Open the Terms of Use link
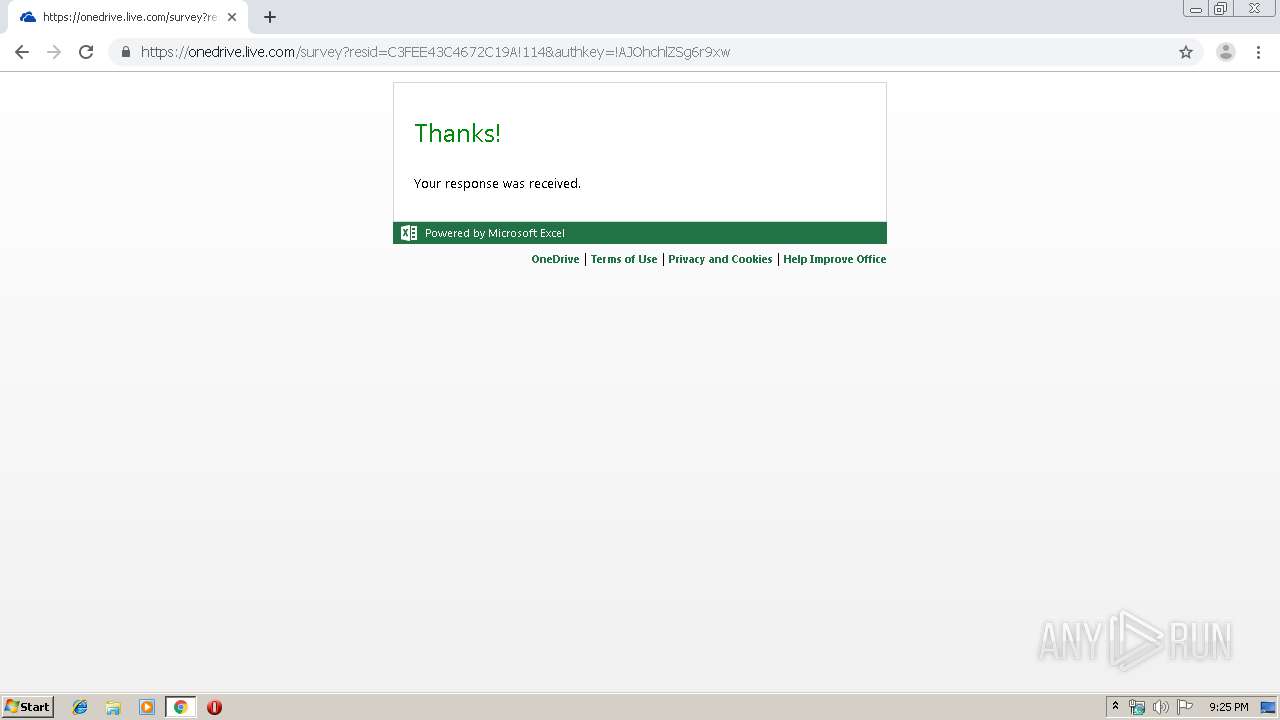Image resolution: width=1280 pixels, height=720 pixels. pos(624,259)
